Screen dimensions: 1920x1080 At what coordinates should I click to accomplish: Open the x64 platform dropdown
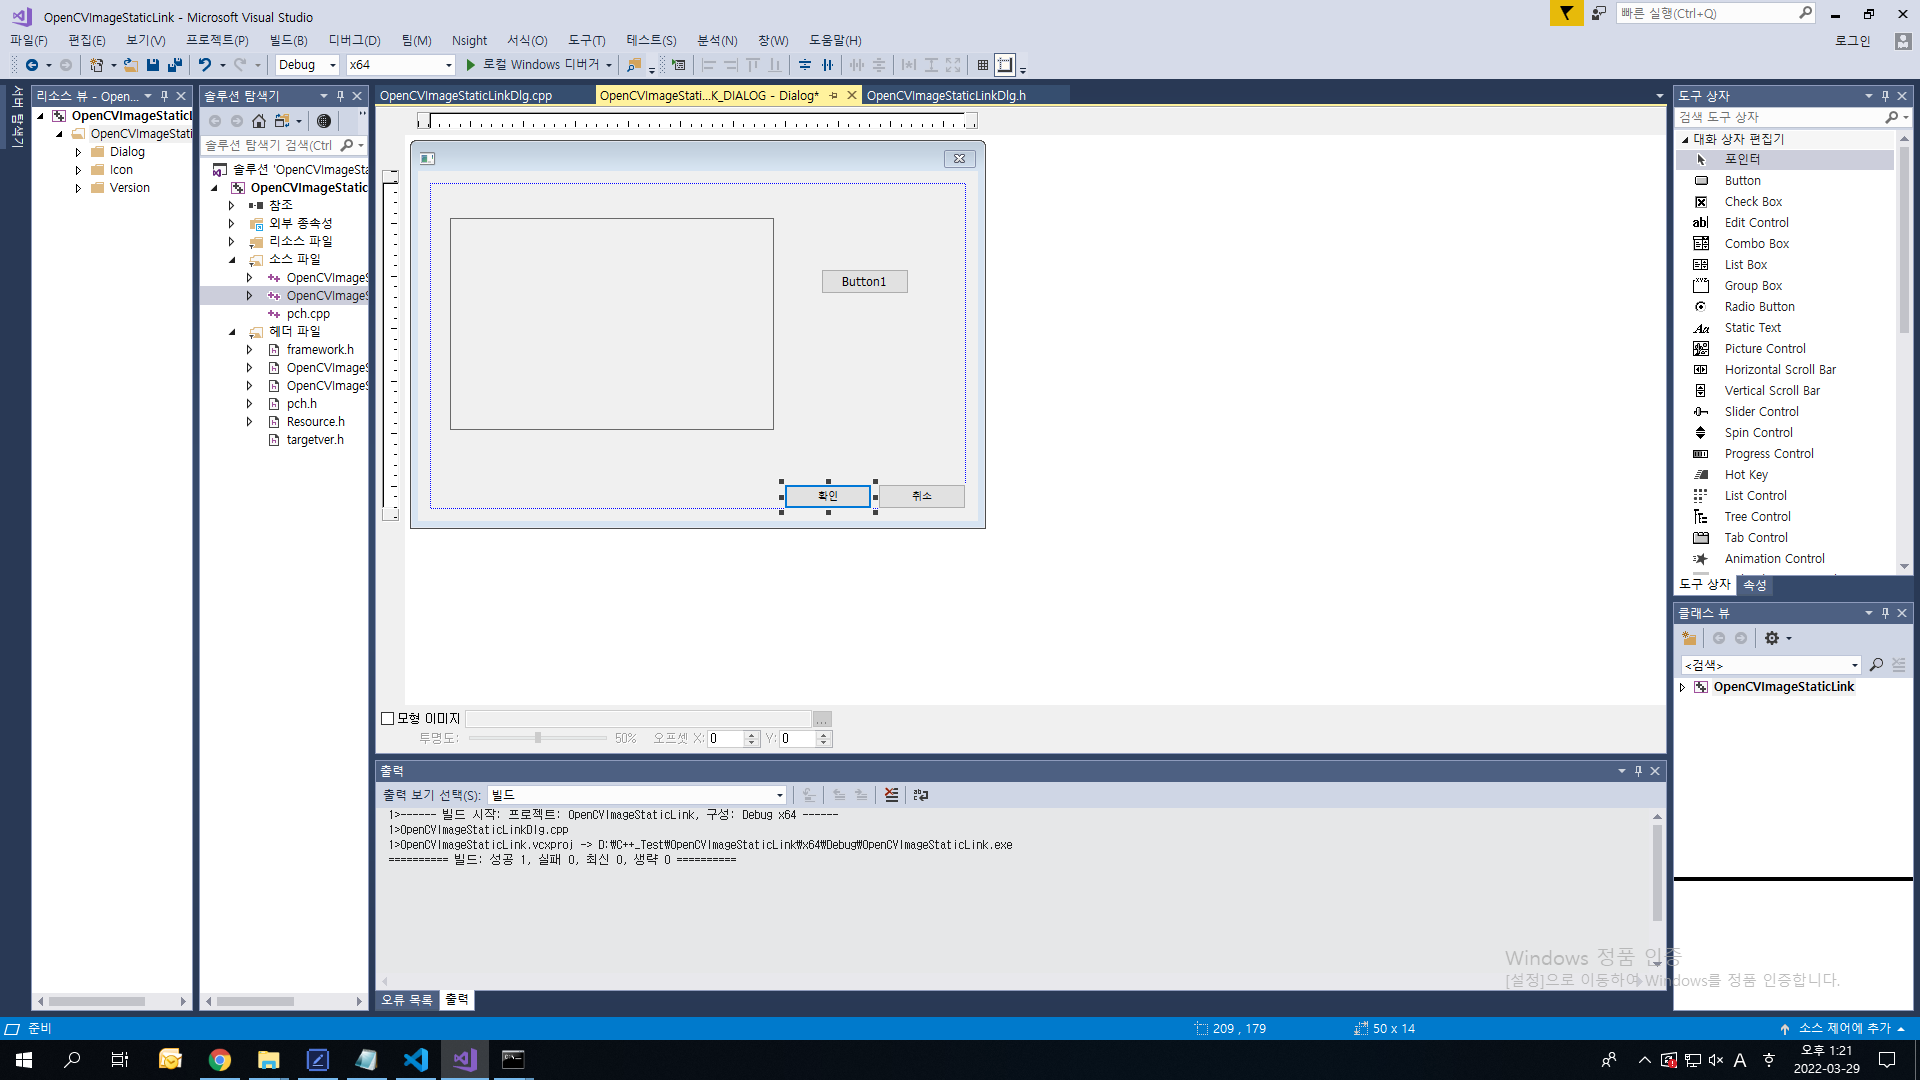click(447, 65)
